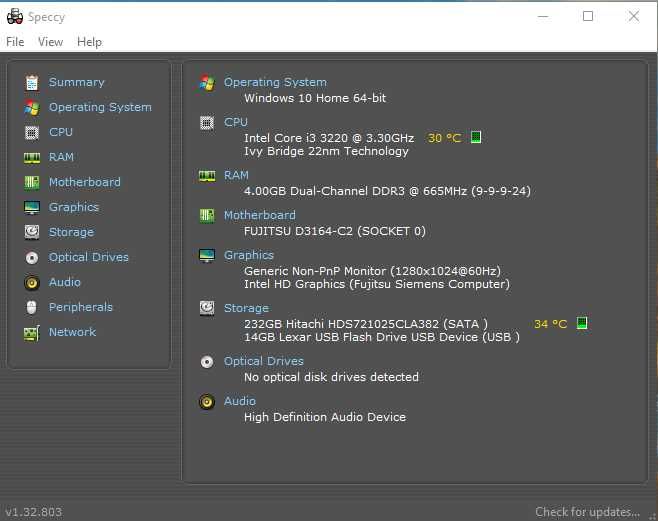The height and width of the screenshot is (521, 658).
Task: Click FUJITSU D3164-C2 (SOCKET 0) text
Action: click(x=335, y=231)
